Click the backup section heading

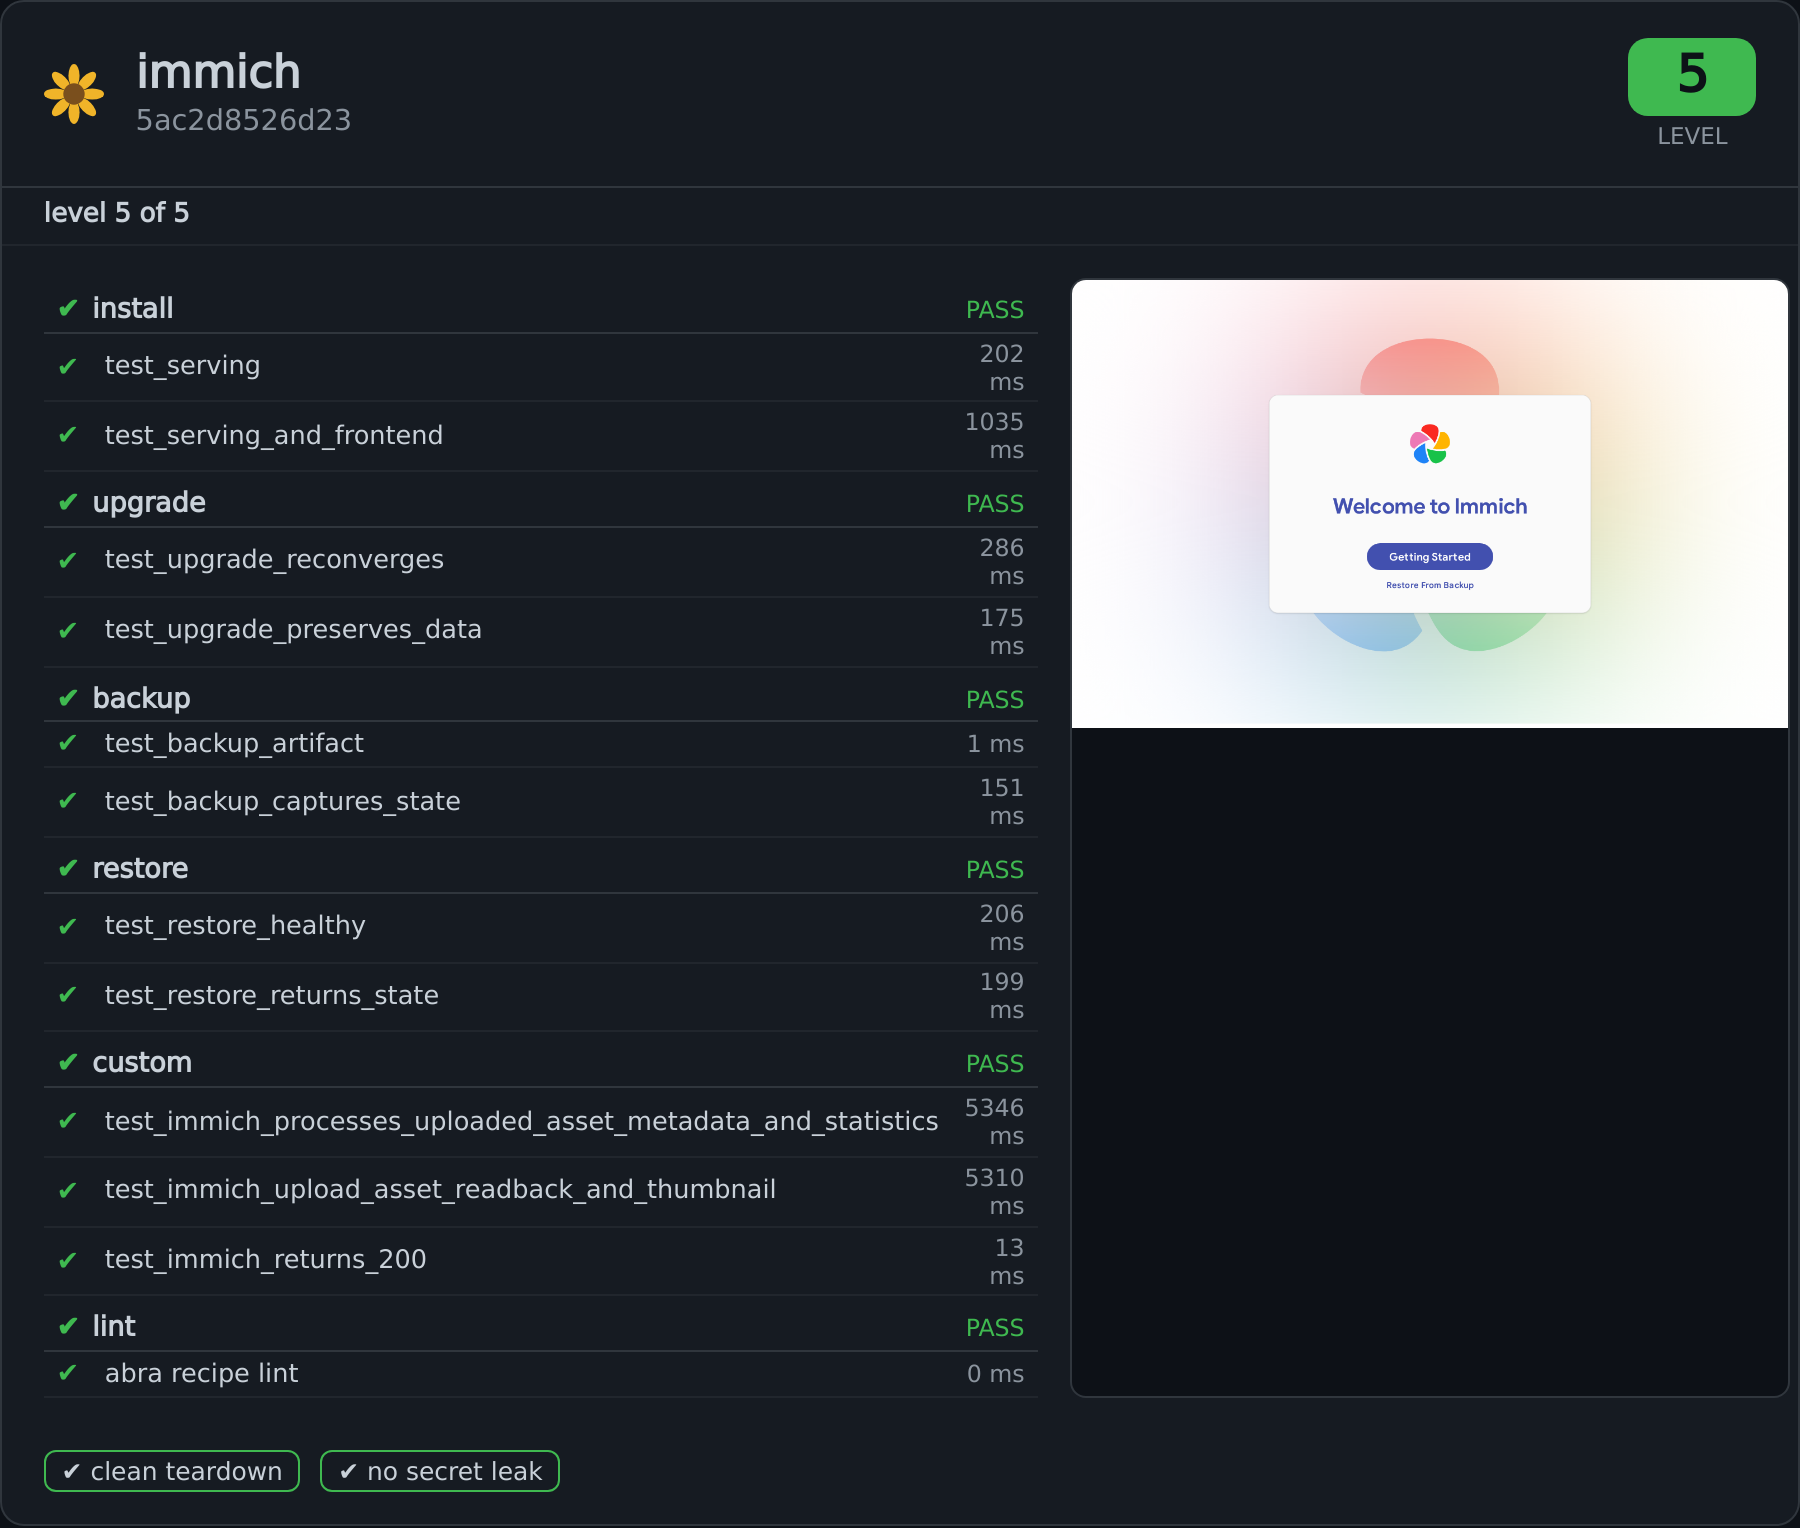click(x=141, y=698)
